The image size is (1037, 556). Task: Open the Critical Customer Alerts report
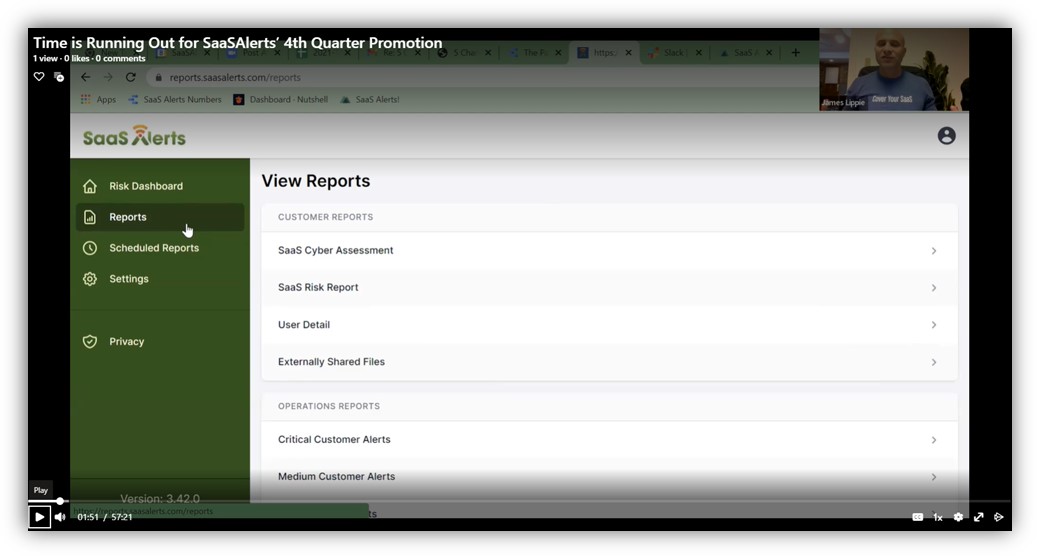pos(609,440)
